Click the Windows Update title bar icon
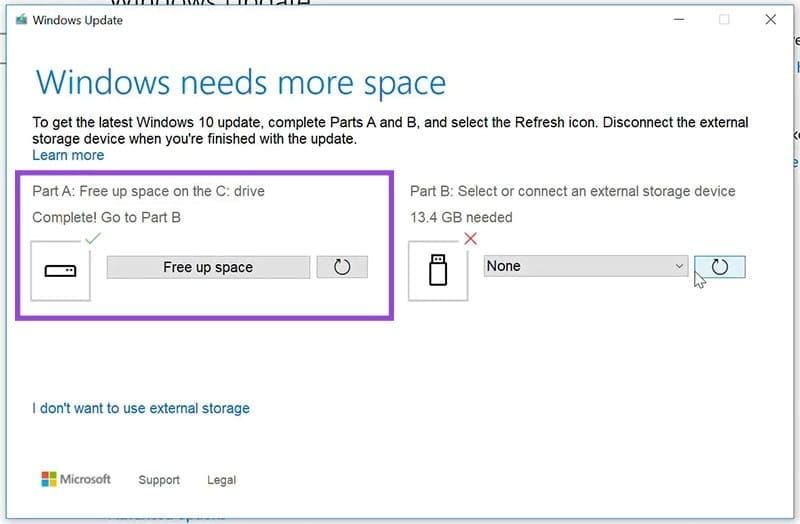This screenshot has width=800, height=524. click(x=20, y=20)
